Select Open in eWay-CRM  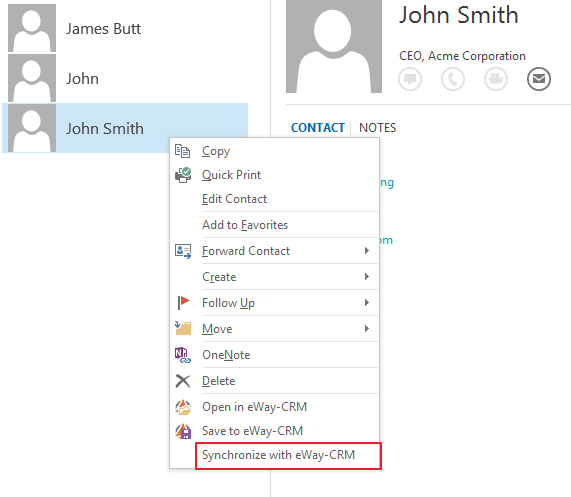[274, 407]
